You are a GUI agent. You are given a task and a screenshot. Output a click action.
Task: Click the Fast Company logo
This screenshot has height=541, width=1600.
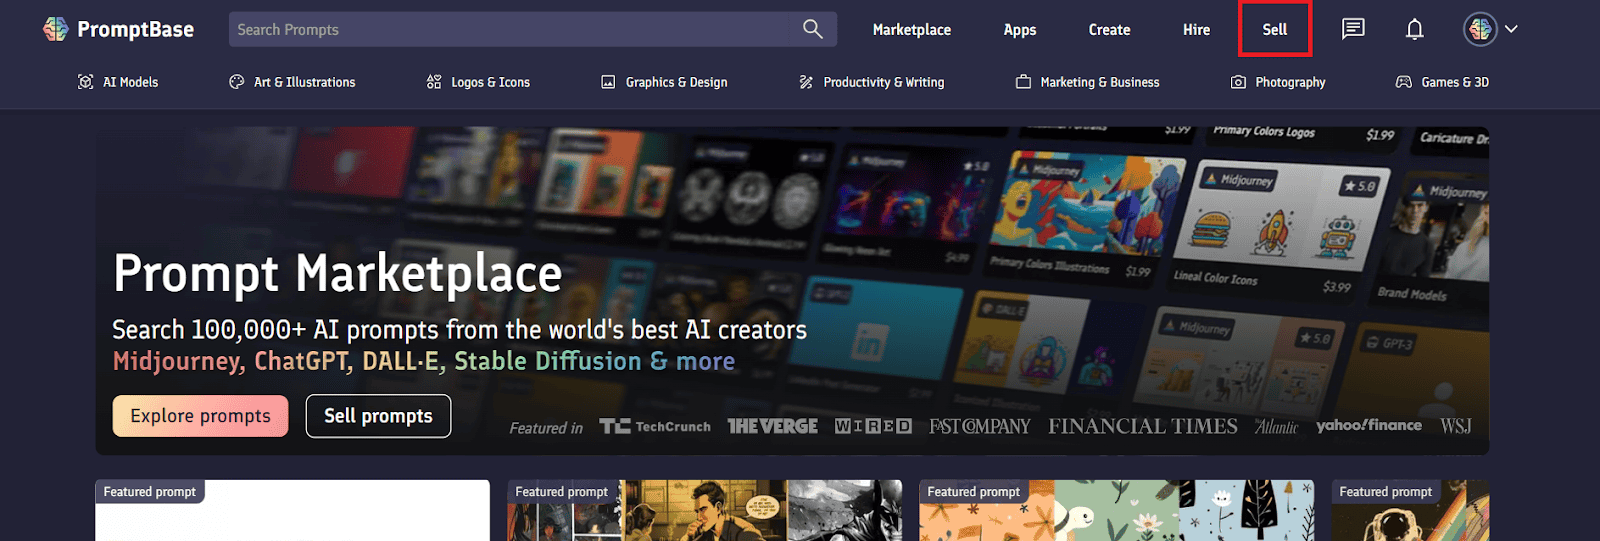point(980,426)
